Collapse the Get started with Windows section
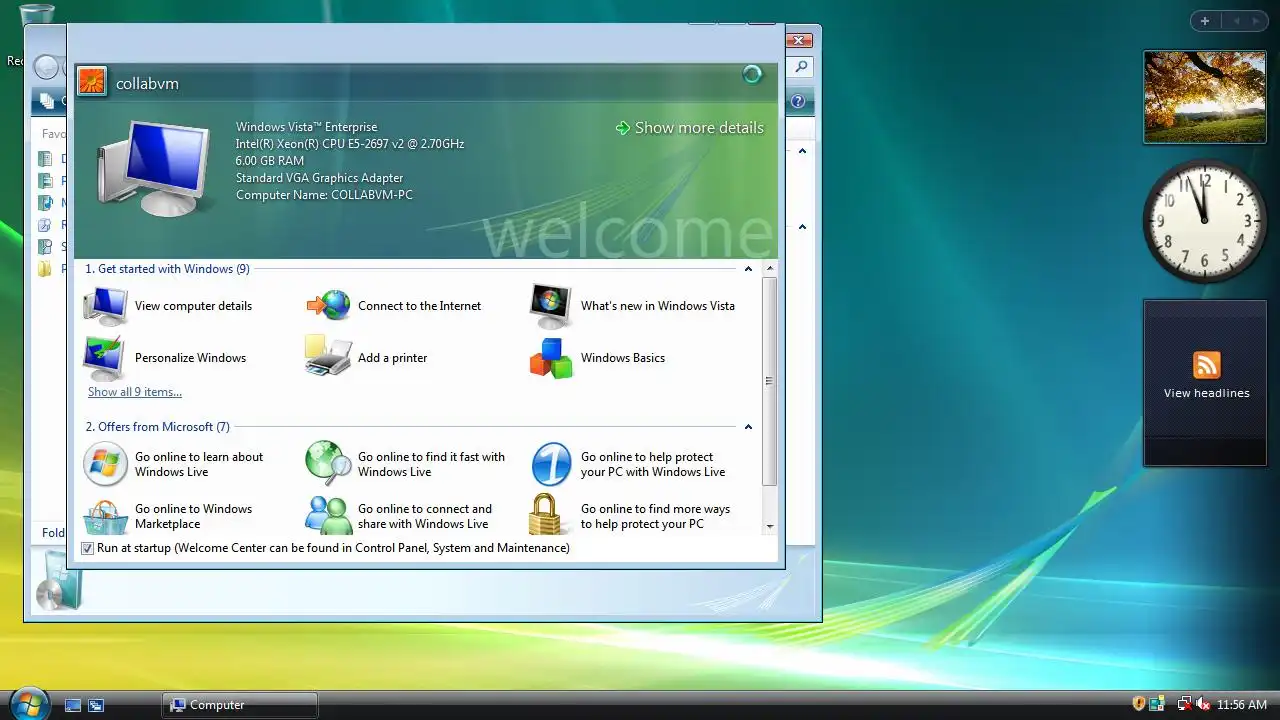1280x720 pixels. point(748,269)
